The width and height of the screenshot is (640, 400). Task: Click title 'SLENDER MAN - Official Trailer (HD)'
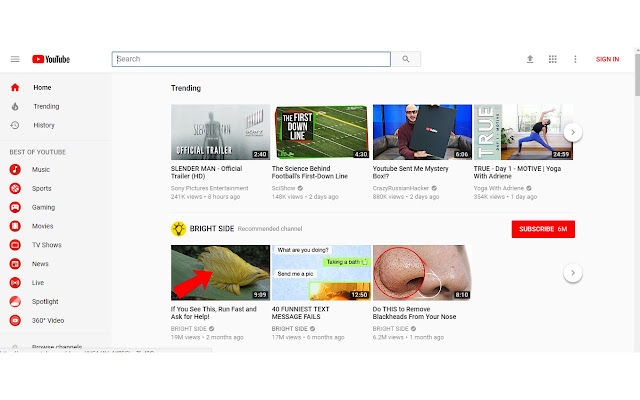point(207,172)
